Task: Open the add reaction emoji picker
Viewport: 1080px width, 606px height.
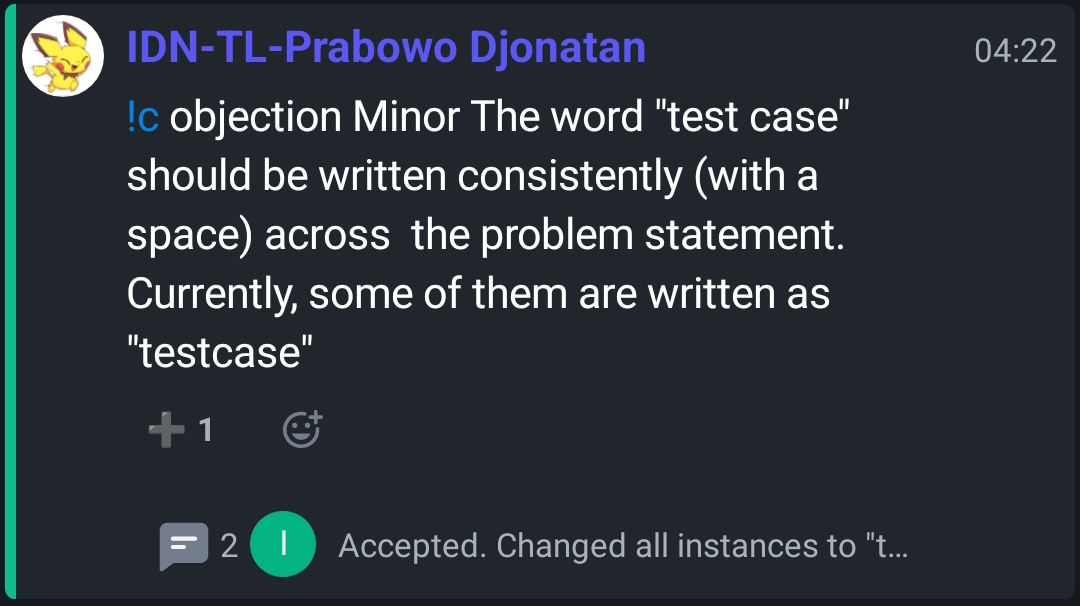Action: pyautogui.click(x=302, y=430)
